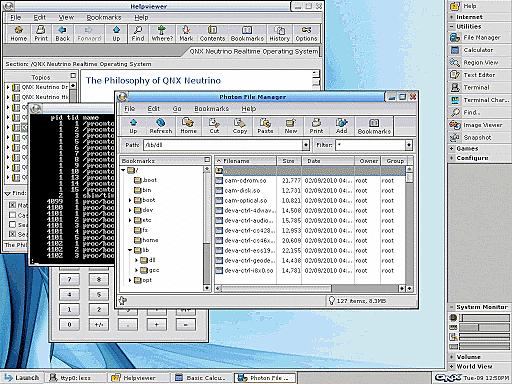Click the Mark icon in Helpviewer

186,34
